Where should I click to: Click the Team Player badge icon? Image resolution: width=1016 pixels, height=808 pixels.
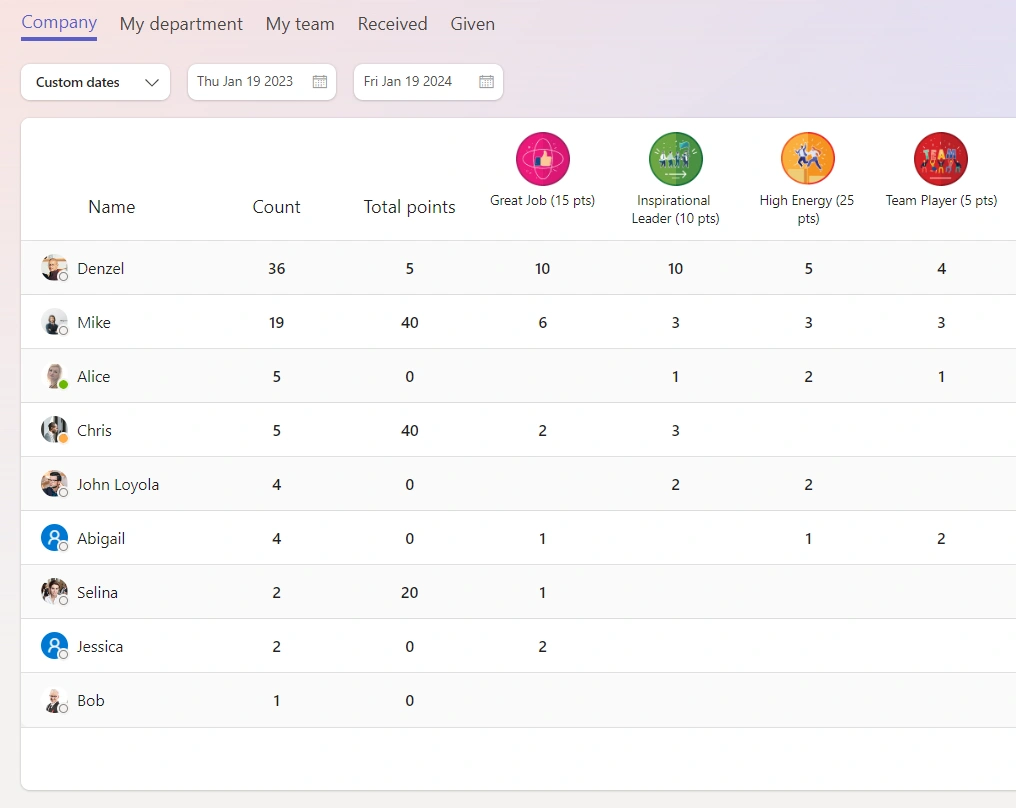940,159
